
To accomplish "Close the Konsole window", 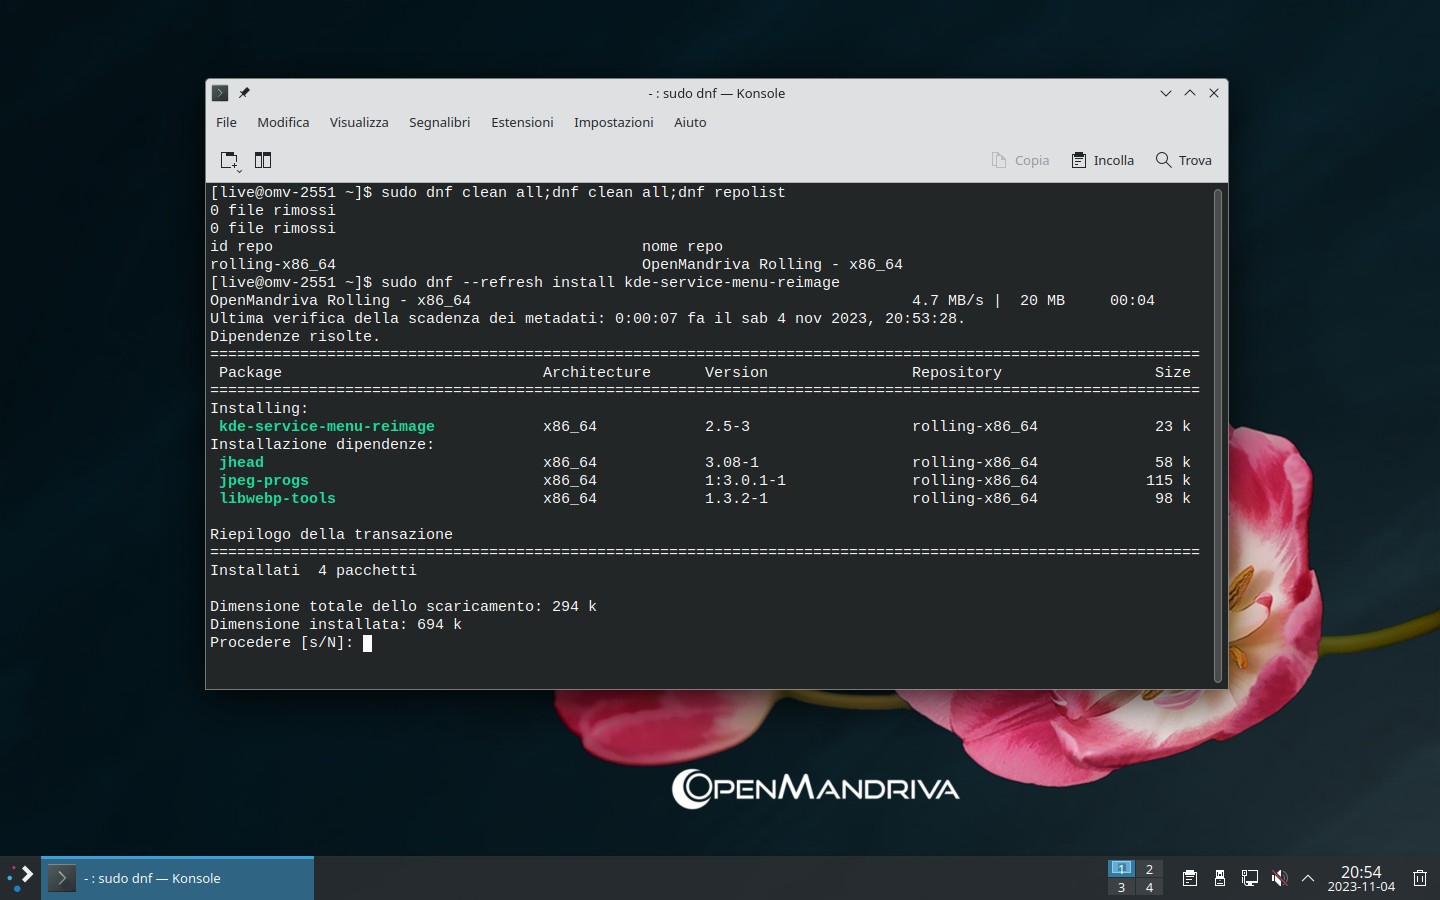I will coord(1214,93).
